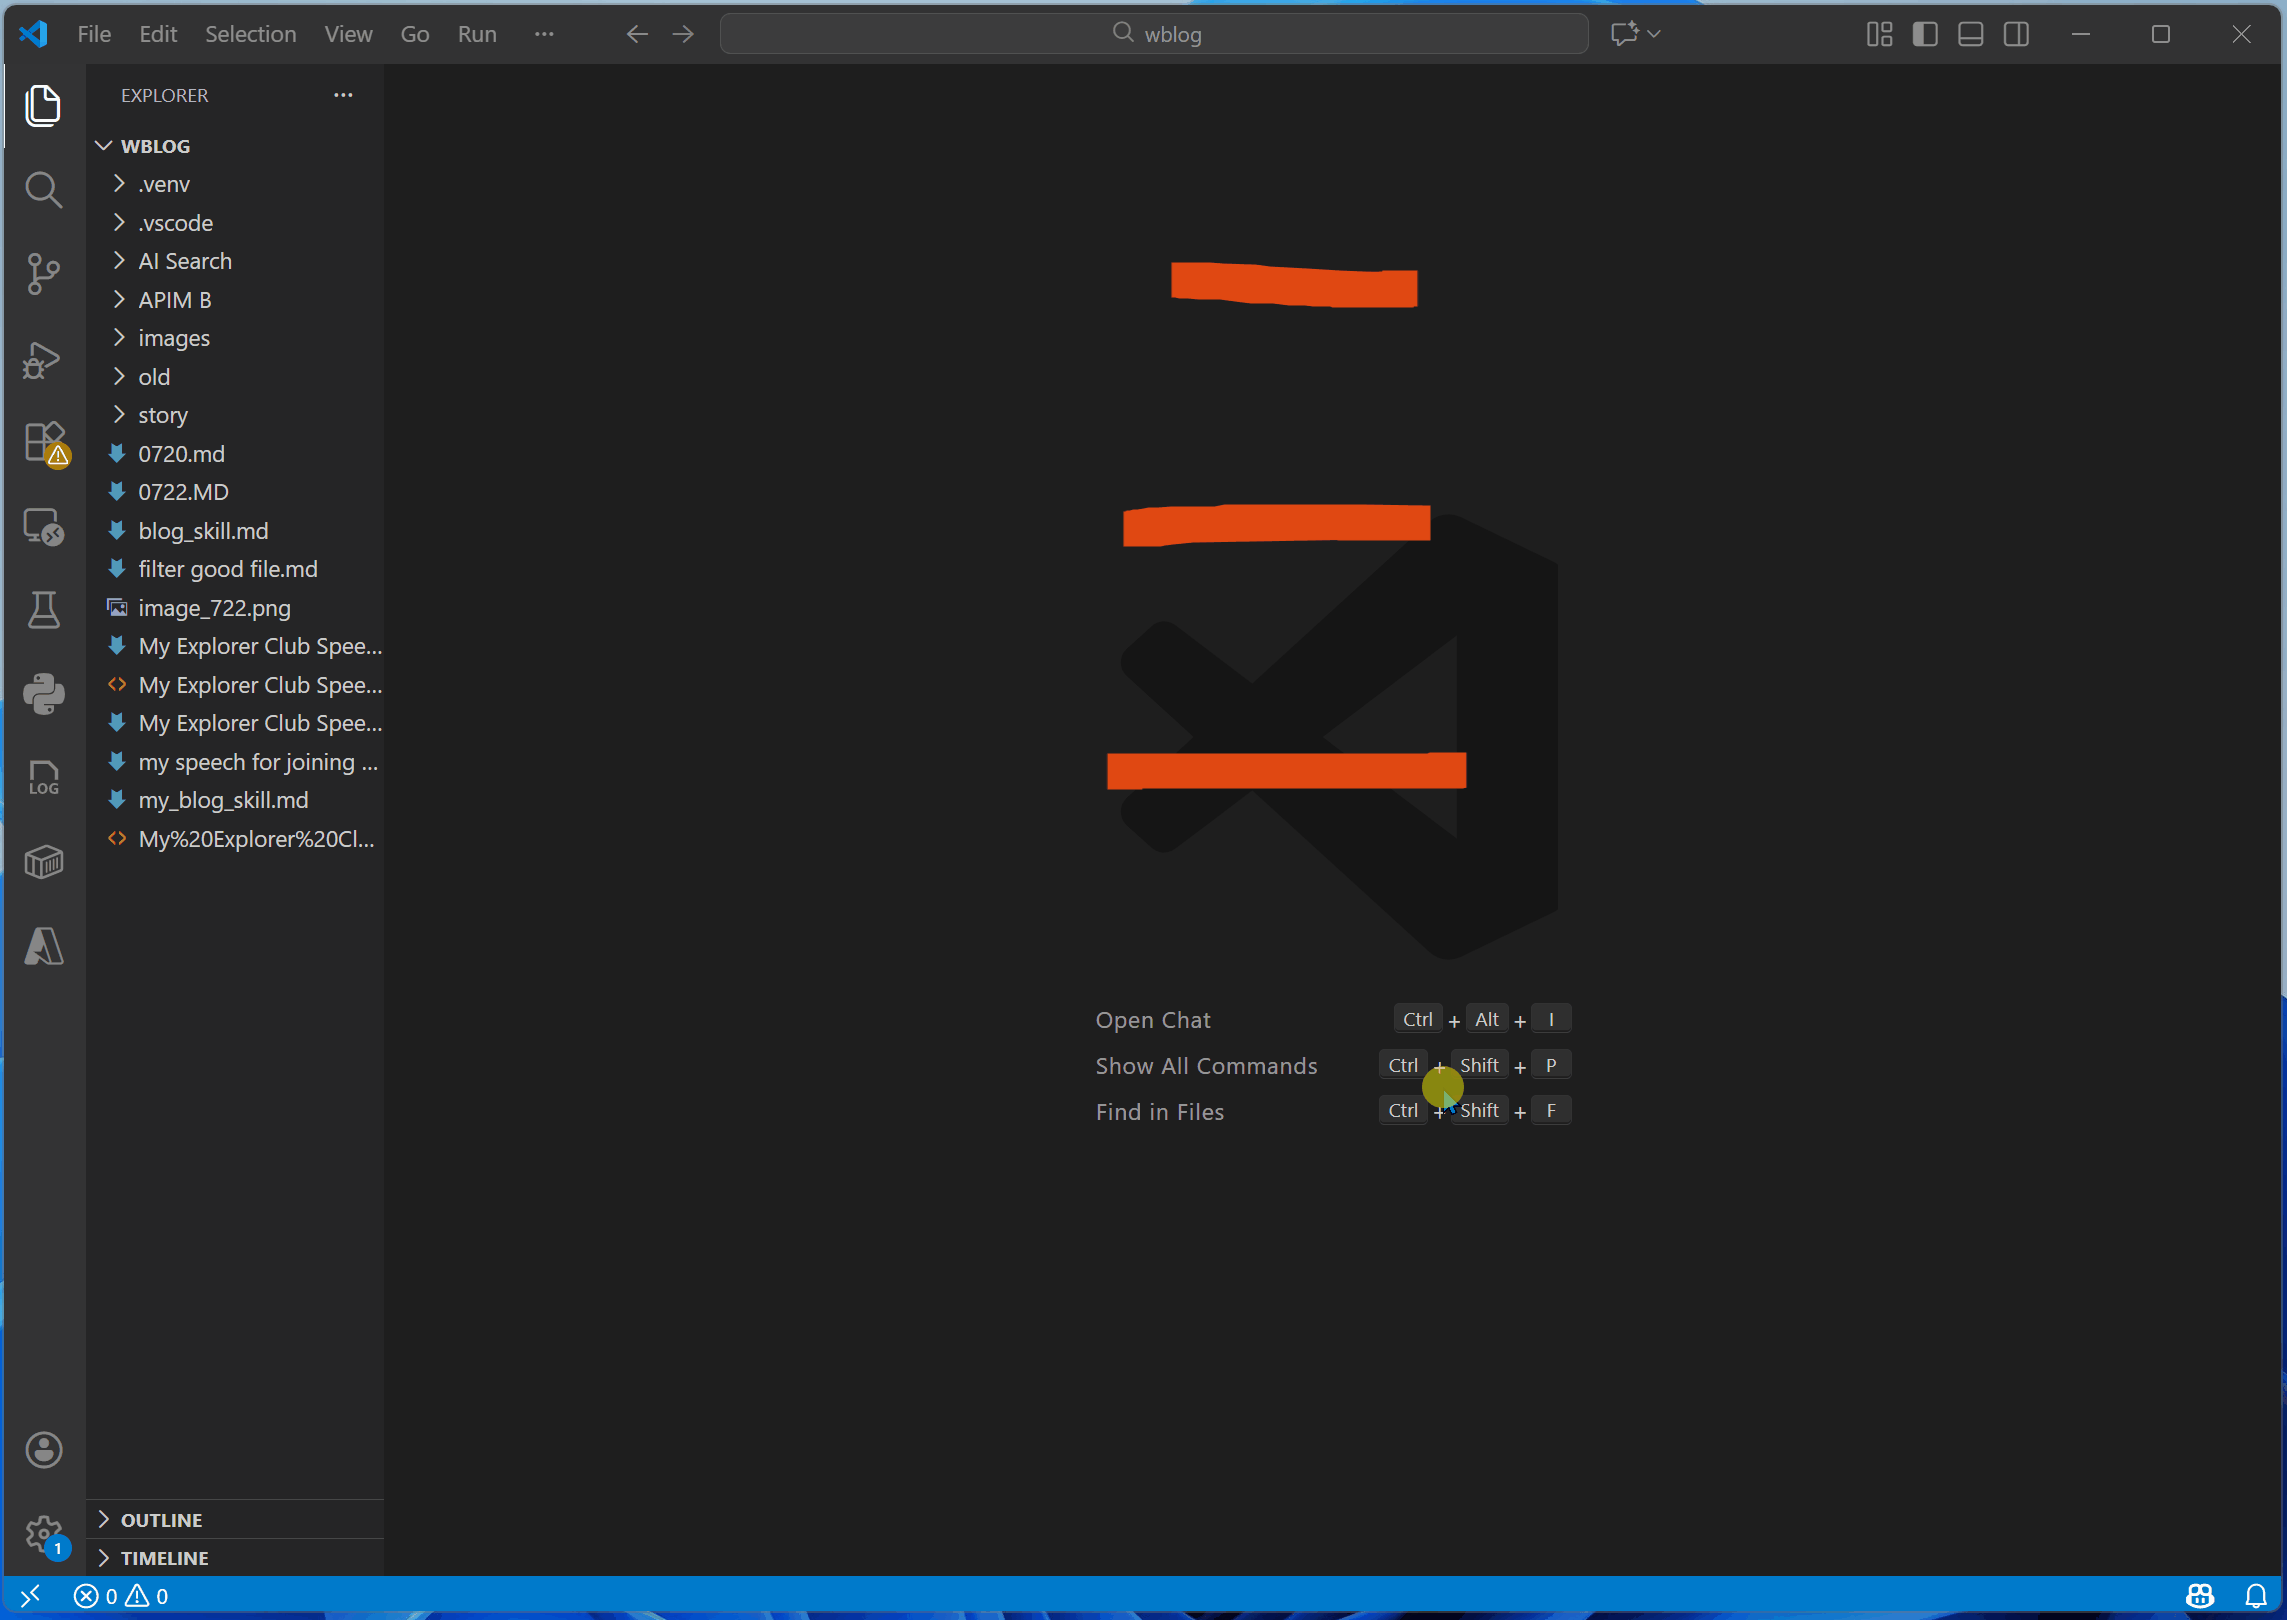Open the View menu

348,34
